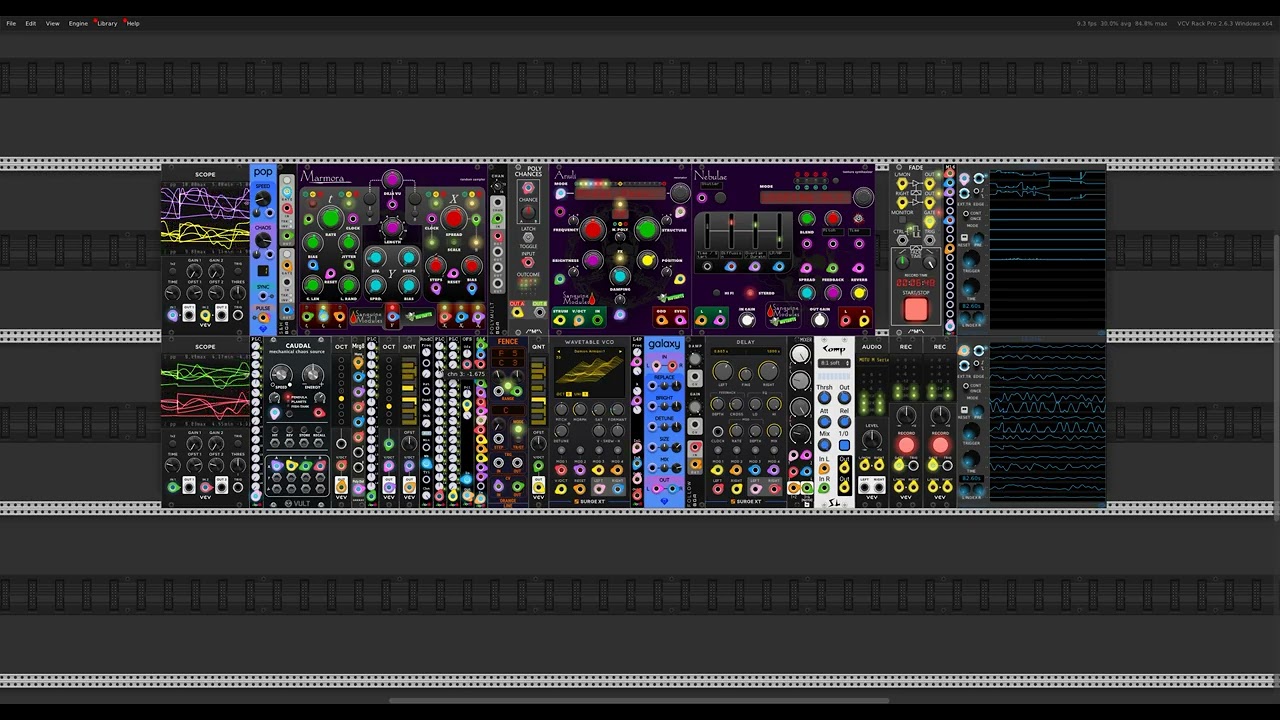Click Poly Chances CHANCE knob

coord(528,213)
